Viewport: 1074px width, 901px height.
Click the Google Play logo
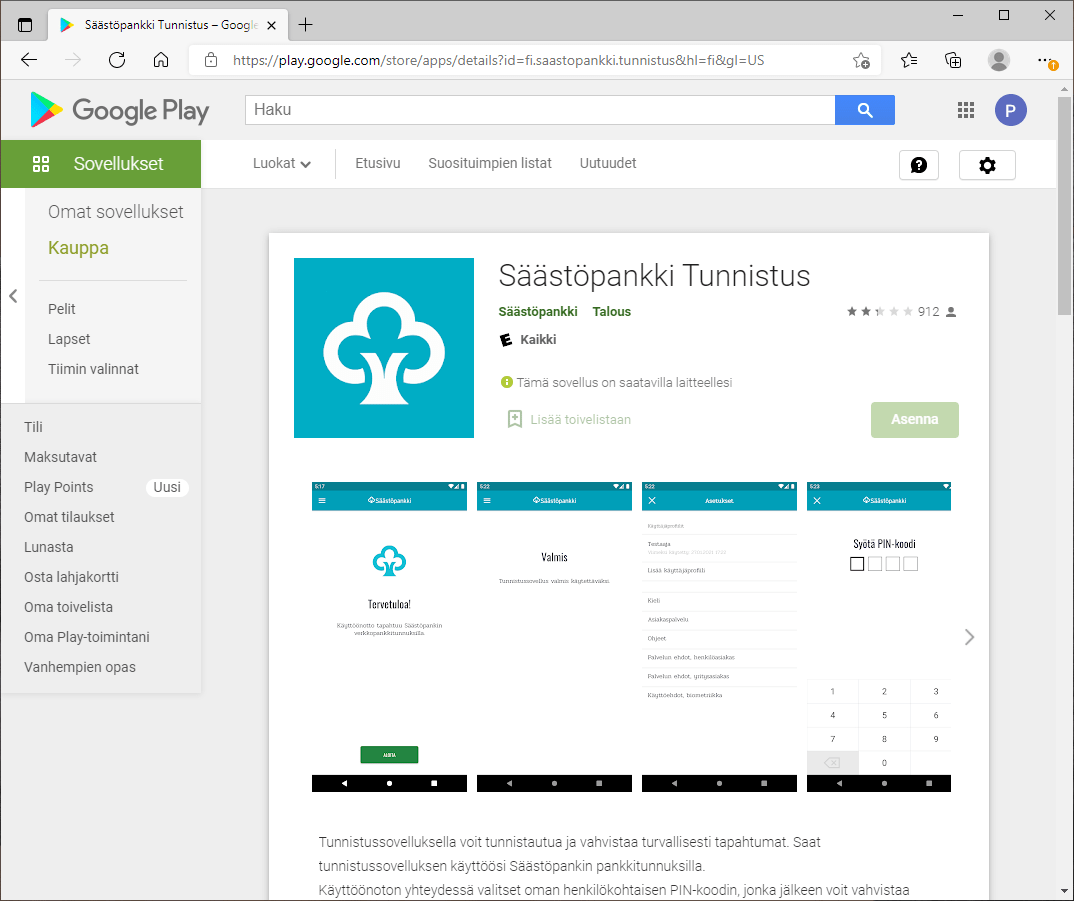click(120, 110)
